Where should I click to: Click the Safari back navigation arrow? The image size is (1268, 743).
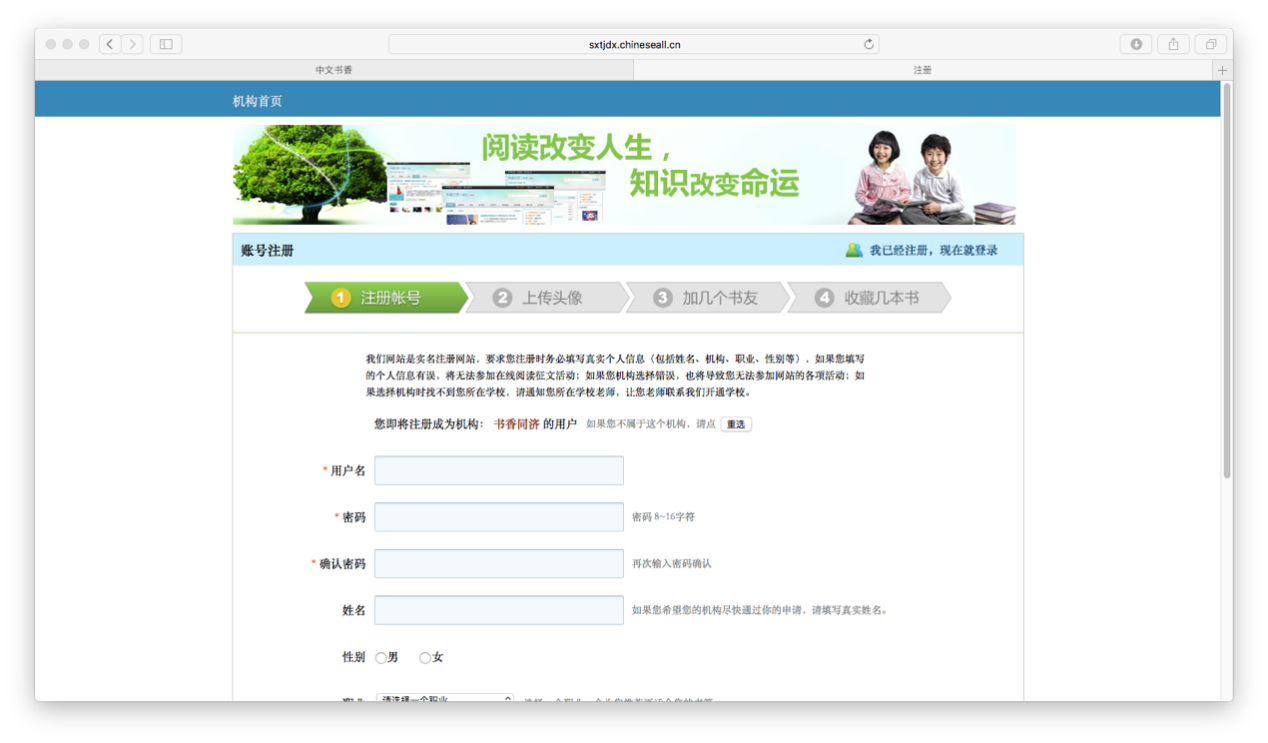[110, 44]
